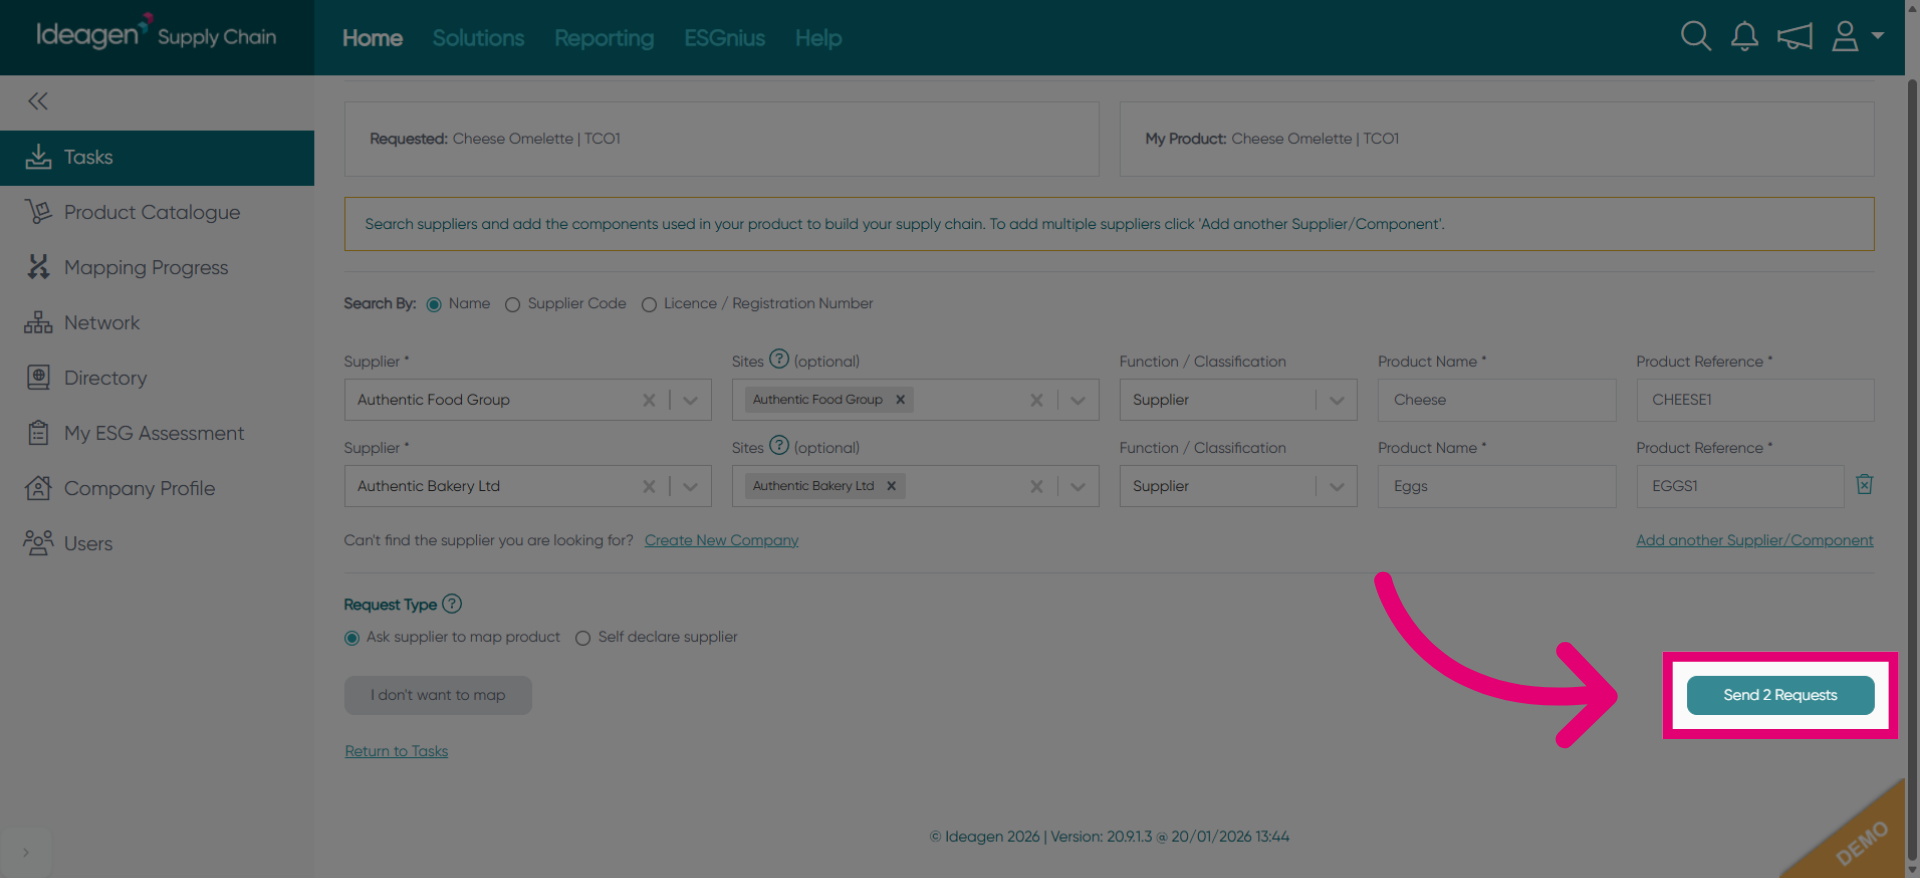
Task: Remove the Authentic Food Group site tag
Action: click(x=900, y=400)
